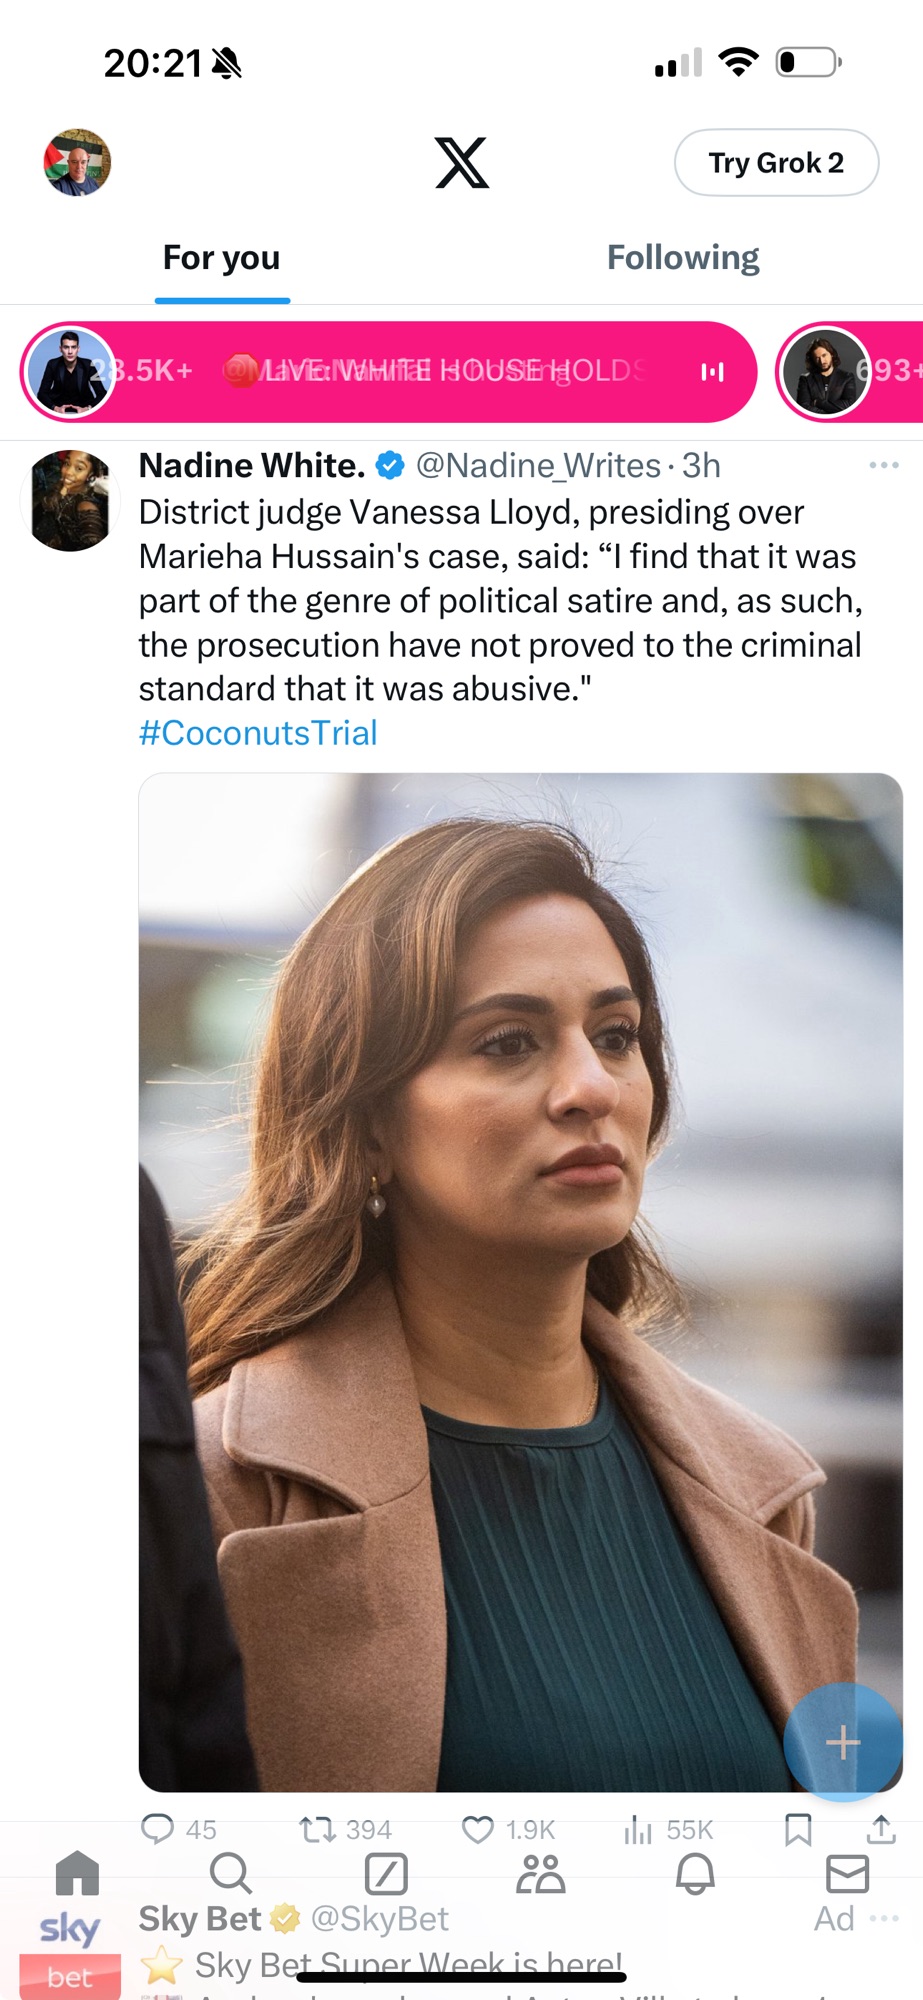Open the notifications bell tab
Image resolution: width=923 pixels, height=2000 pixels.
pos(695,1874)
